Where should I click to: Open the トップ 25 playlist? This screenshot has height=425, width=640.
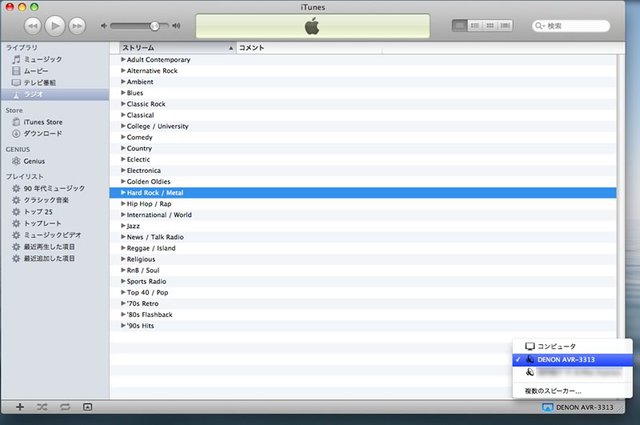pyautogui.click(x=55, y=211)
